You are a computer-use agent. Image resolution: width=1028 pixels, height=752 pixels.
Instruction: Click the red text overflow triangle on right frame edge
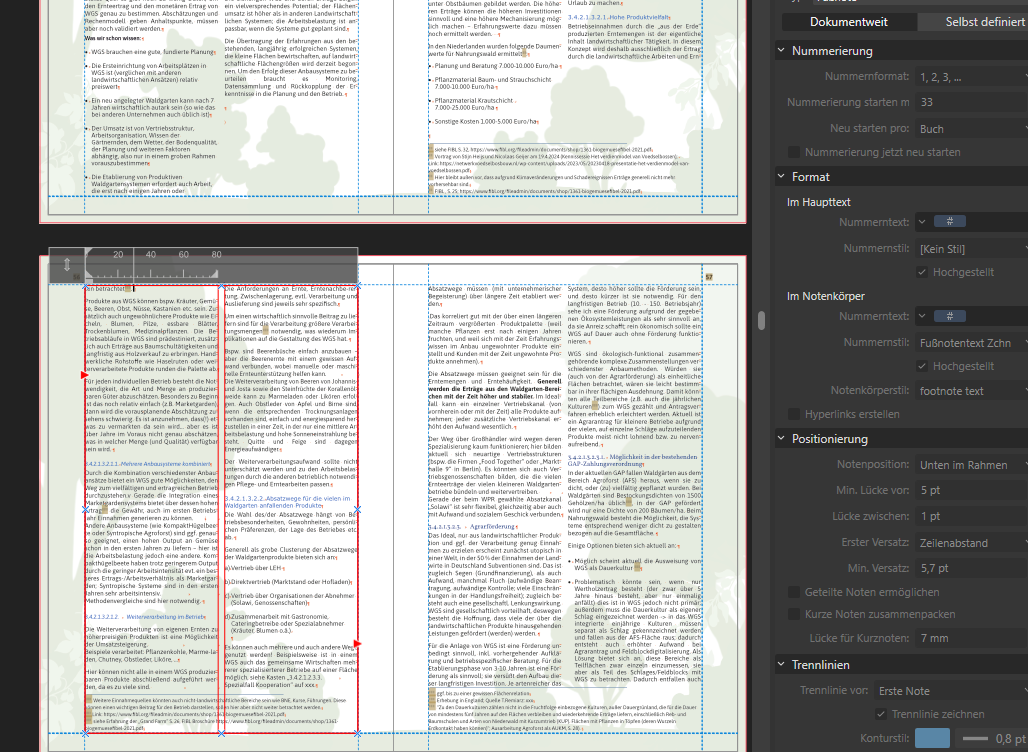358,644
